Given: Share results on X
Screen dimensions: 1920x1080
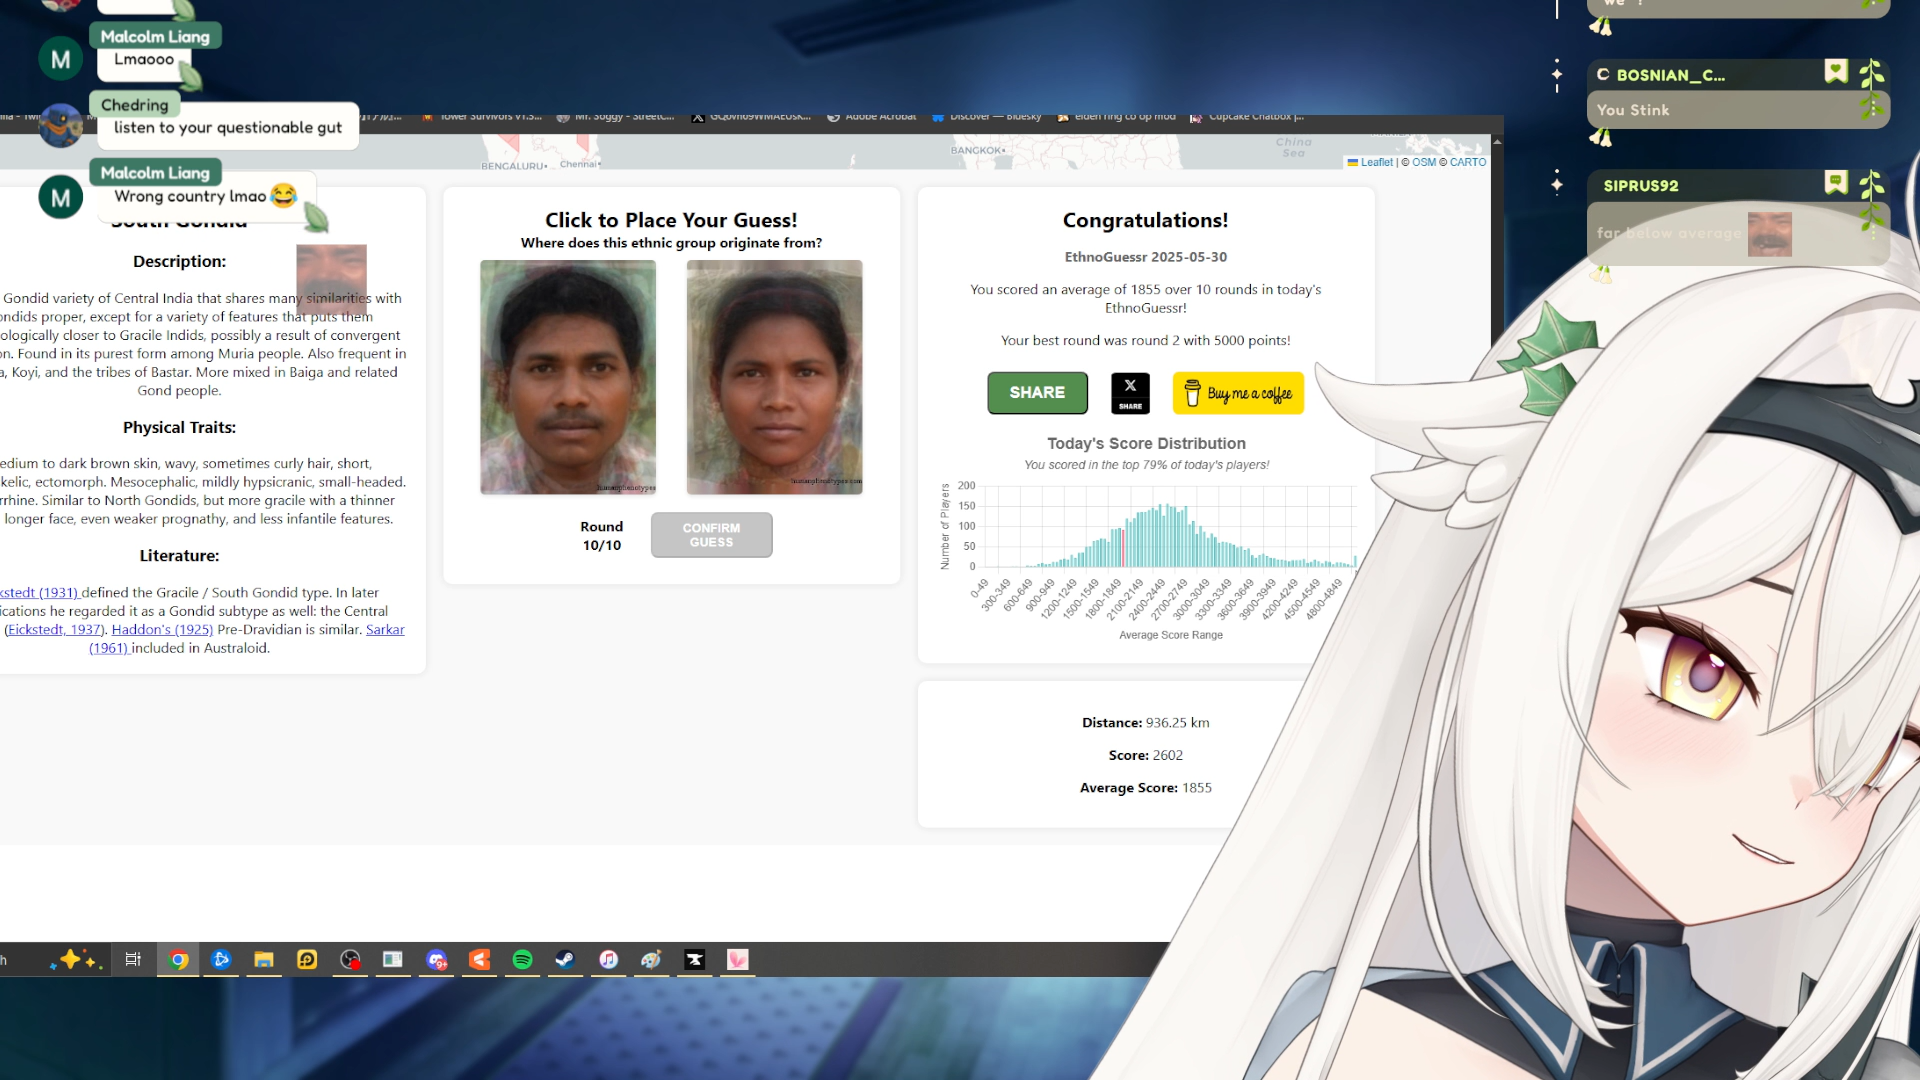Looking at the screenshot, I should pos(1130,393).
